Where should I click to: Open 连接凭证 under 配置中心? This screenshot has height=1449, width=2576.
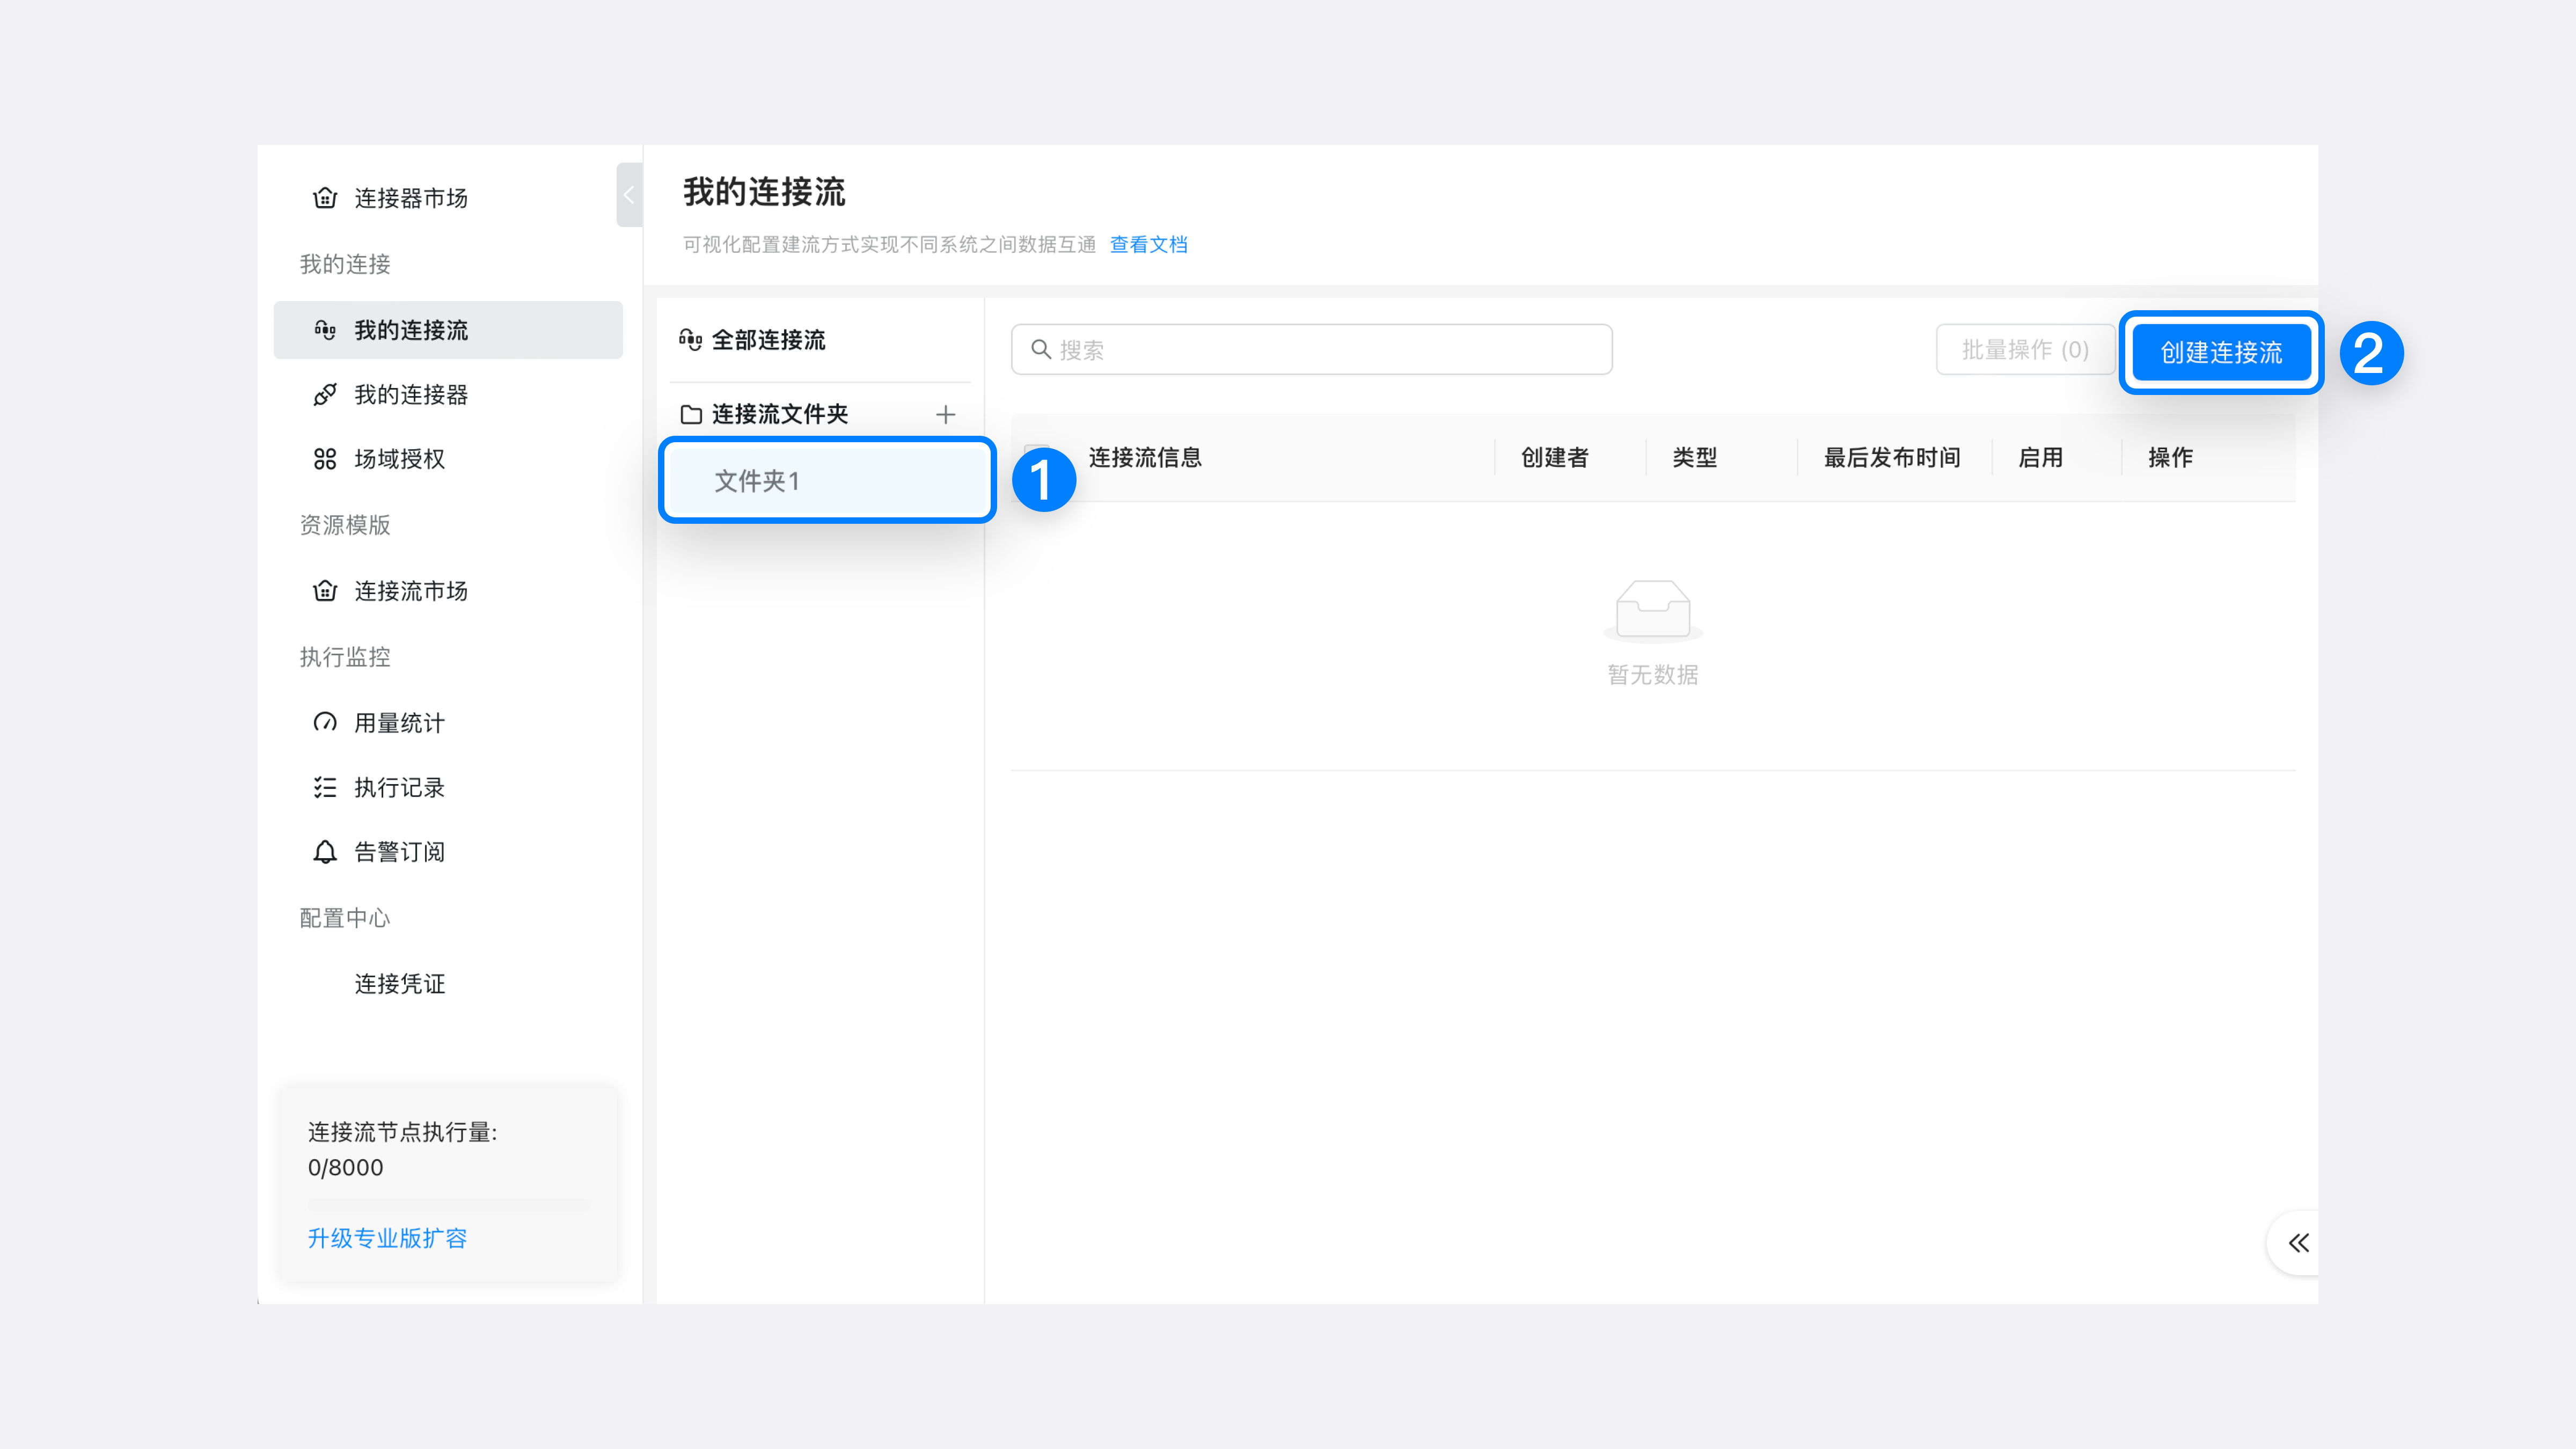click(399, 983)
